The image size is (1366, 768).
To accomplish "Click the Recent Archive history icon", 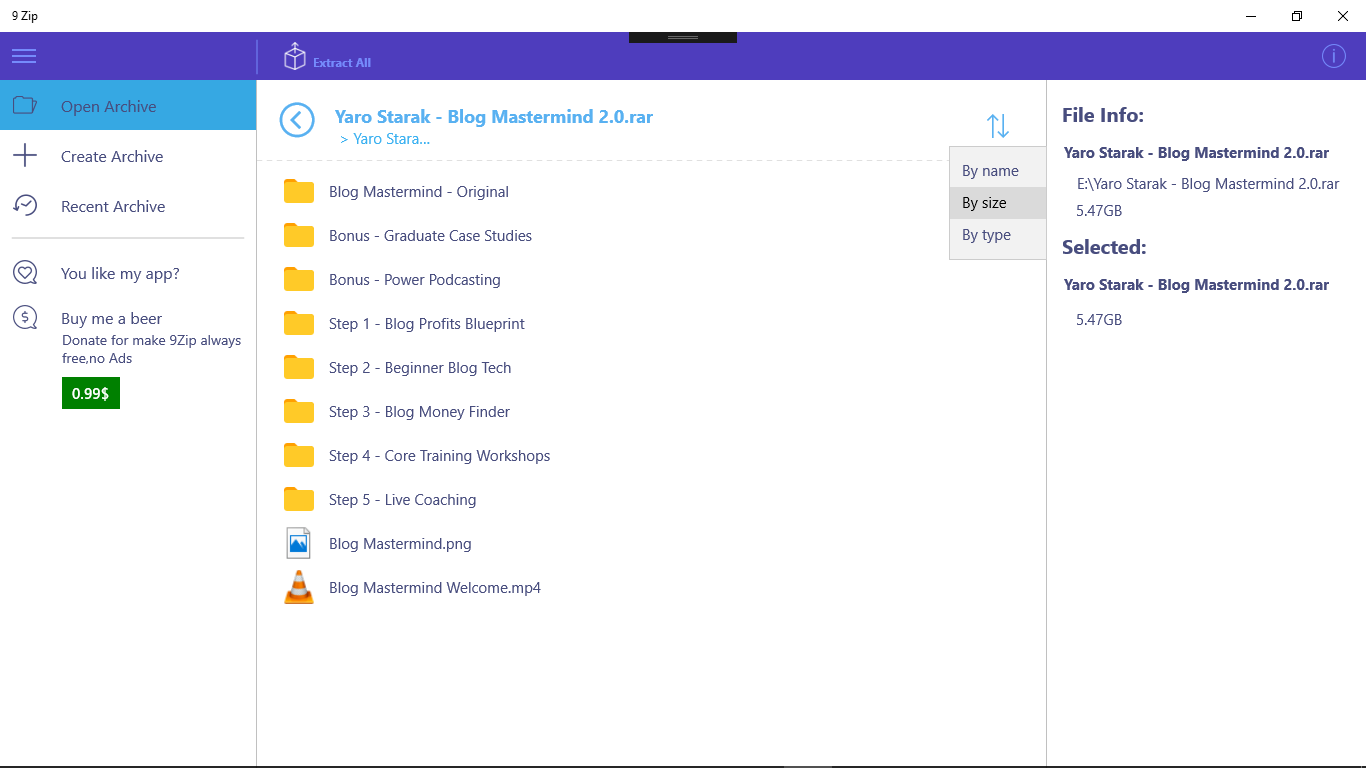I will click(24, 206).
